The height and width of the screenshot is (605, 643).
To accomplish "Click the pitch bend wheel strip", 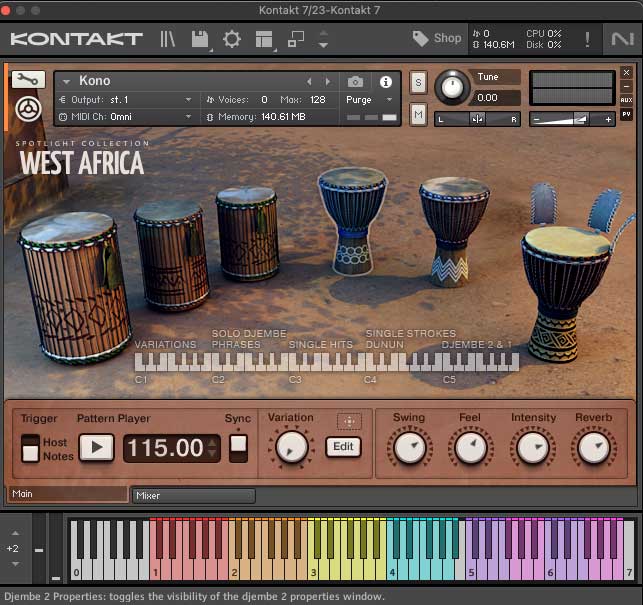I will coord(39,548).
